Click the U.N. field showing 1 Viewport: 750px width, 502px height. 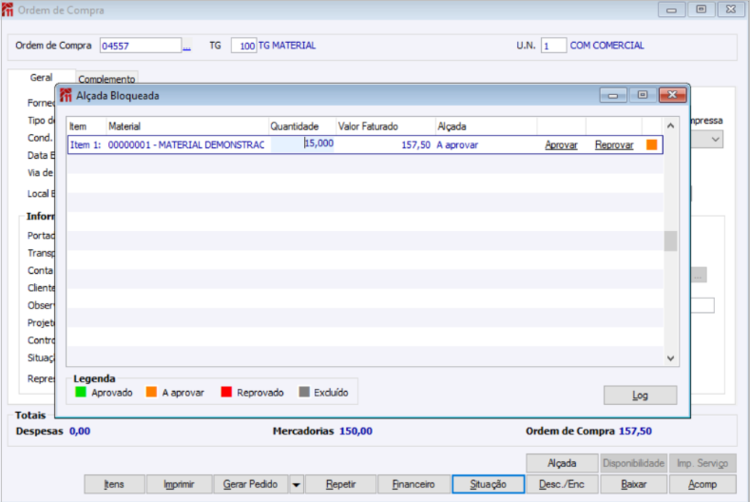coord(554,45)
